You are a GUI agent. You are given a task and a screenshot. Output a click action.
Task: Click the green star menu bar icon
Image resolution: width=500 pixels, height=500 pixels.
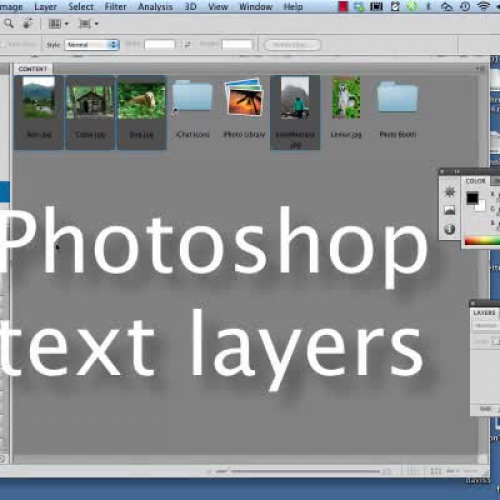pos(412,6)
